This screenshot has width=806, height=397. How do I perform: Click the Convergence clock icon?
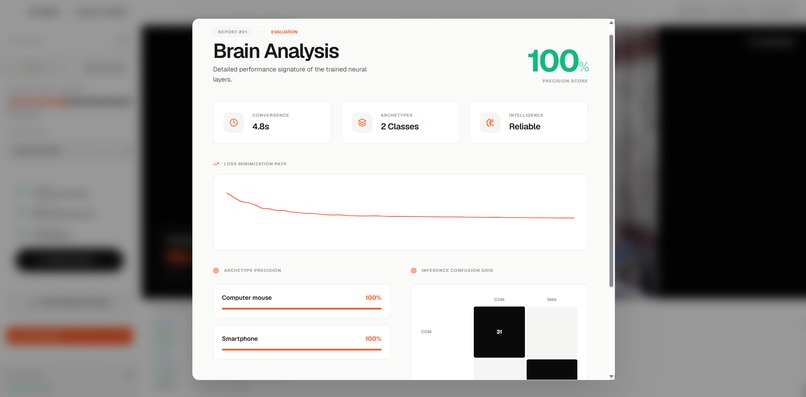233,122
